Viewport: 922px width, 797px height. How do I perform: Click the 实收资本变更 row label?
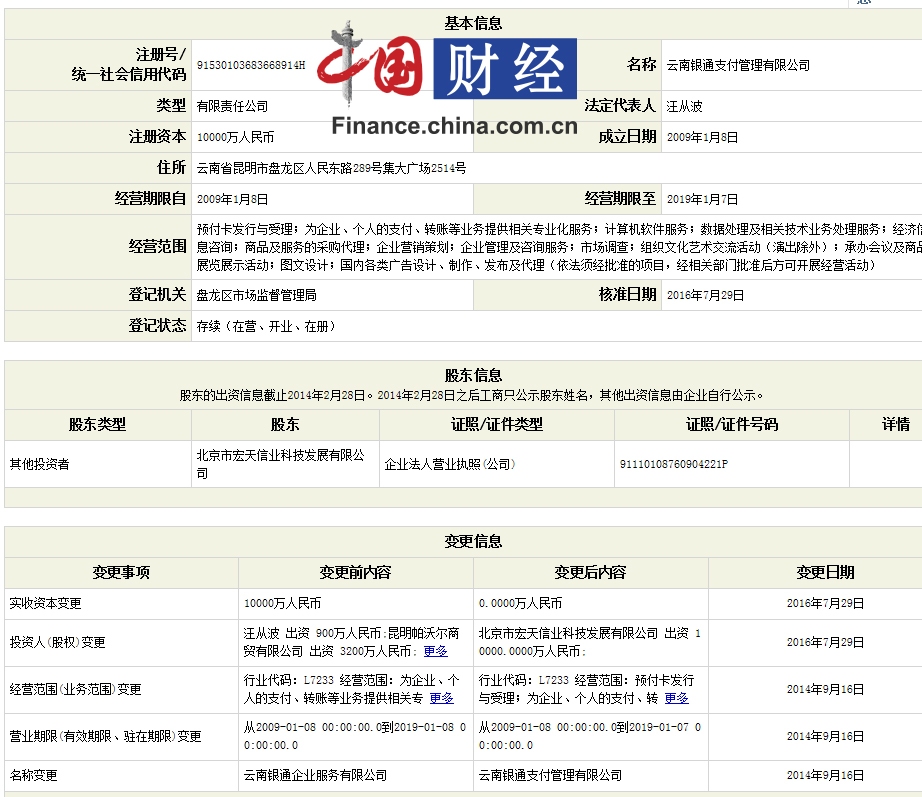[x=45, y=603]
